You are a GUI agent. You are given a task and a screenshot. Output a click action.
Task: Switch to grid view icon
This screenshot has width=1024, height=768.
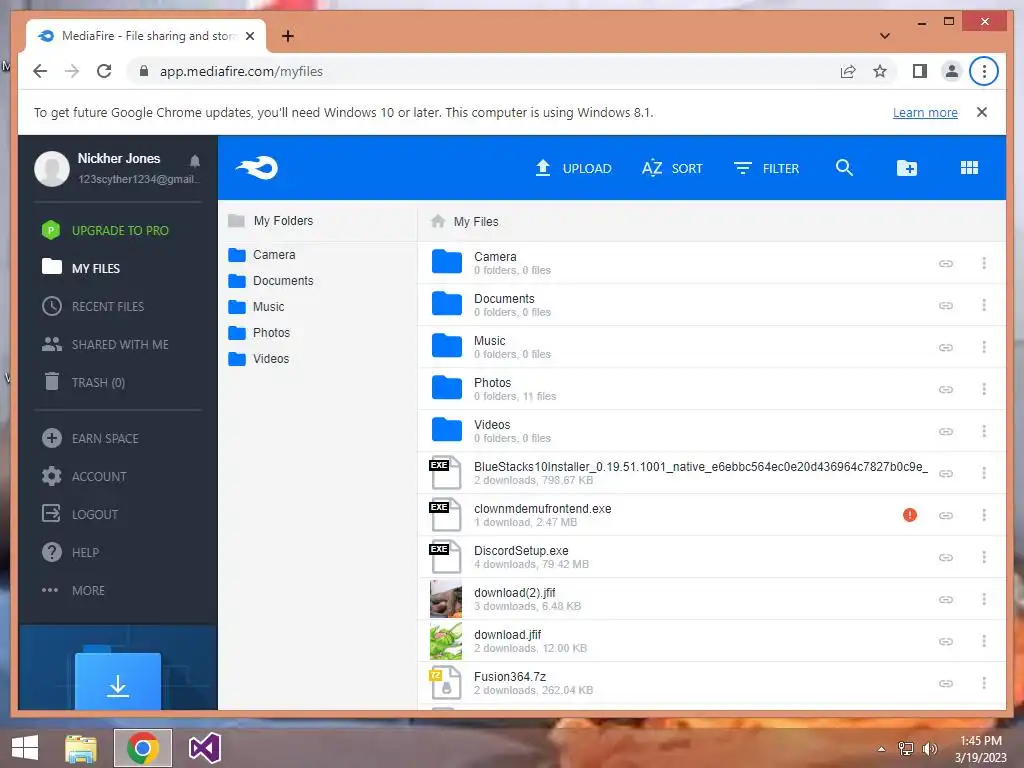[969, 168]
